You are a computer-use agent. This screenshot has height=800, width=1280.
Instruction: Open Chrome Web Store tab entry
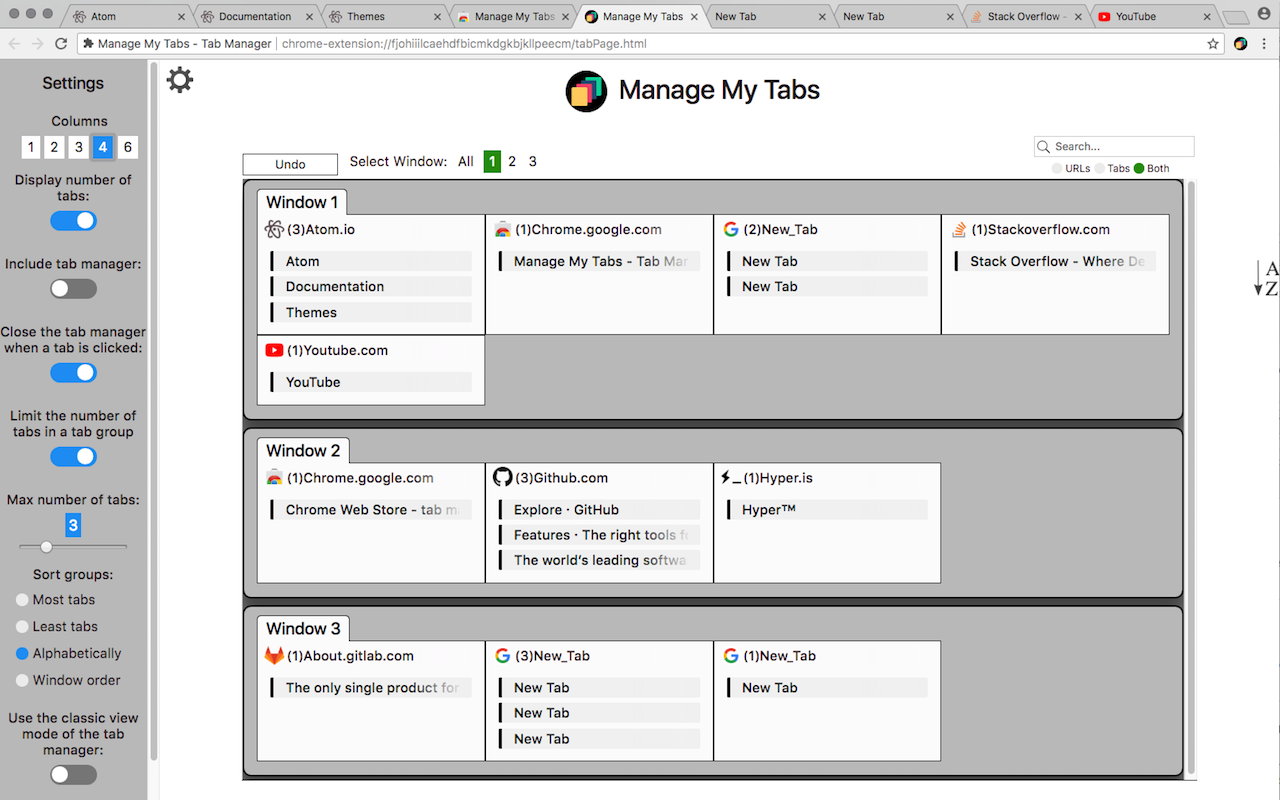(x=371, y=510)
